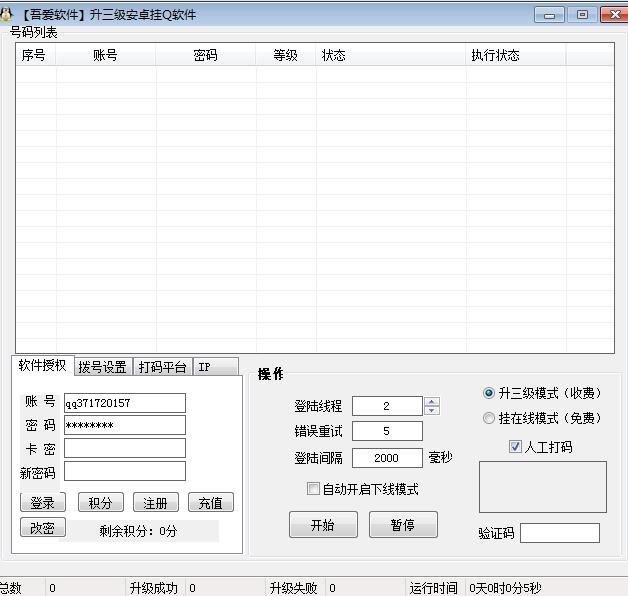628x596 pixels.
Task: Focus the 账号 input field
Action: [125, 403]
